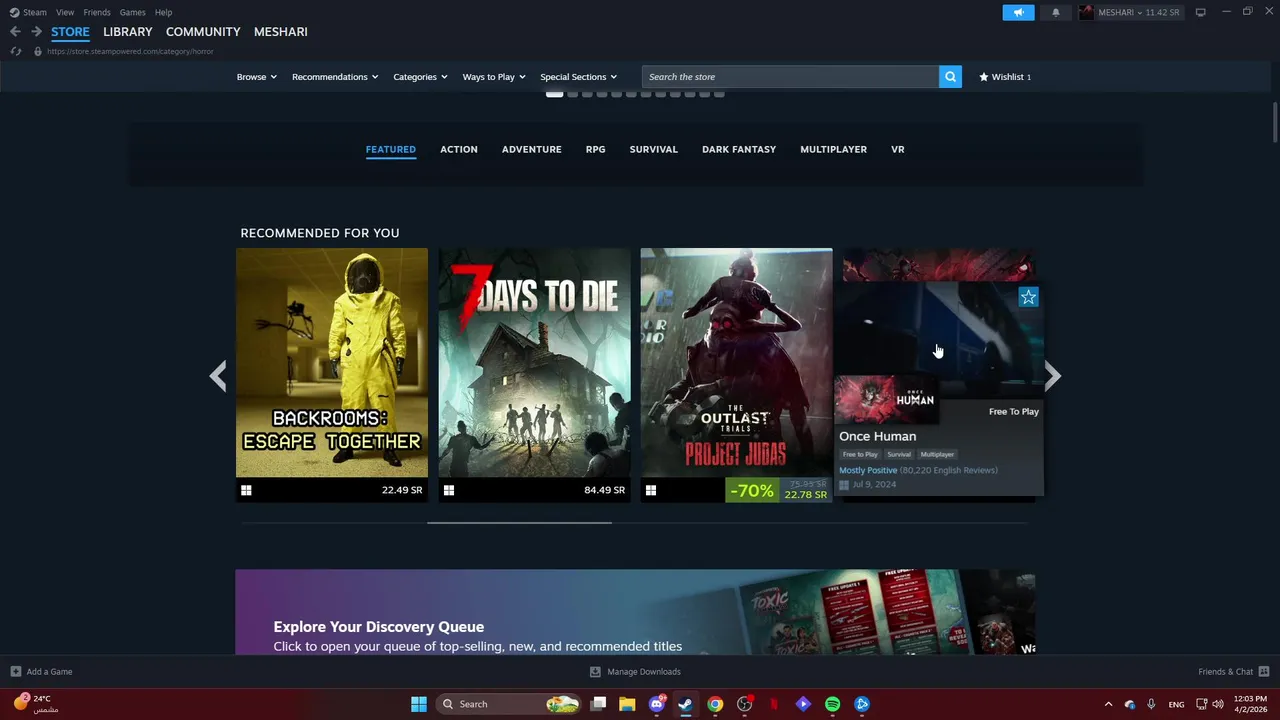Screen dimensions: 1280x720
Task: Open announcements via the blue megaphone icon
Action: (1018, 12)
